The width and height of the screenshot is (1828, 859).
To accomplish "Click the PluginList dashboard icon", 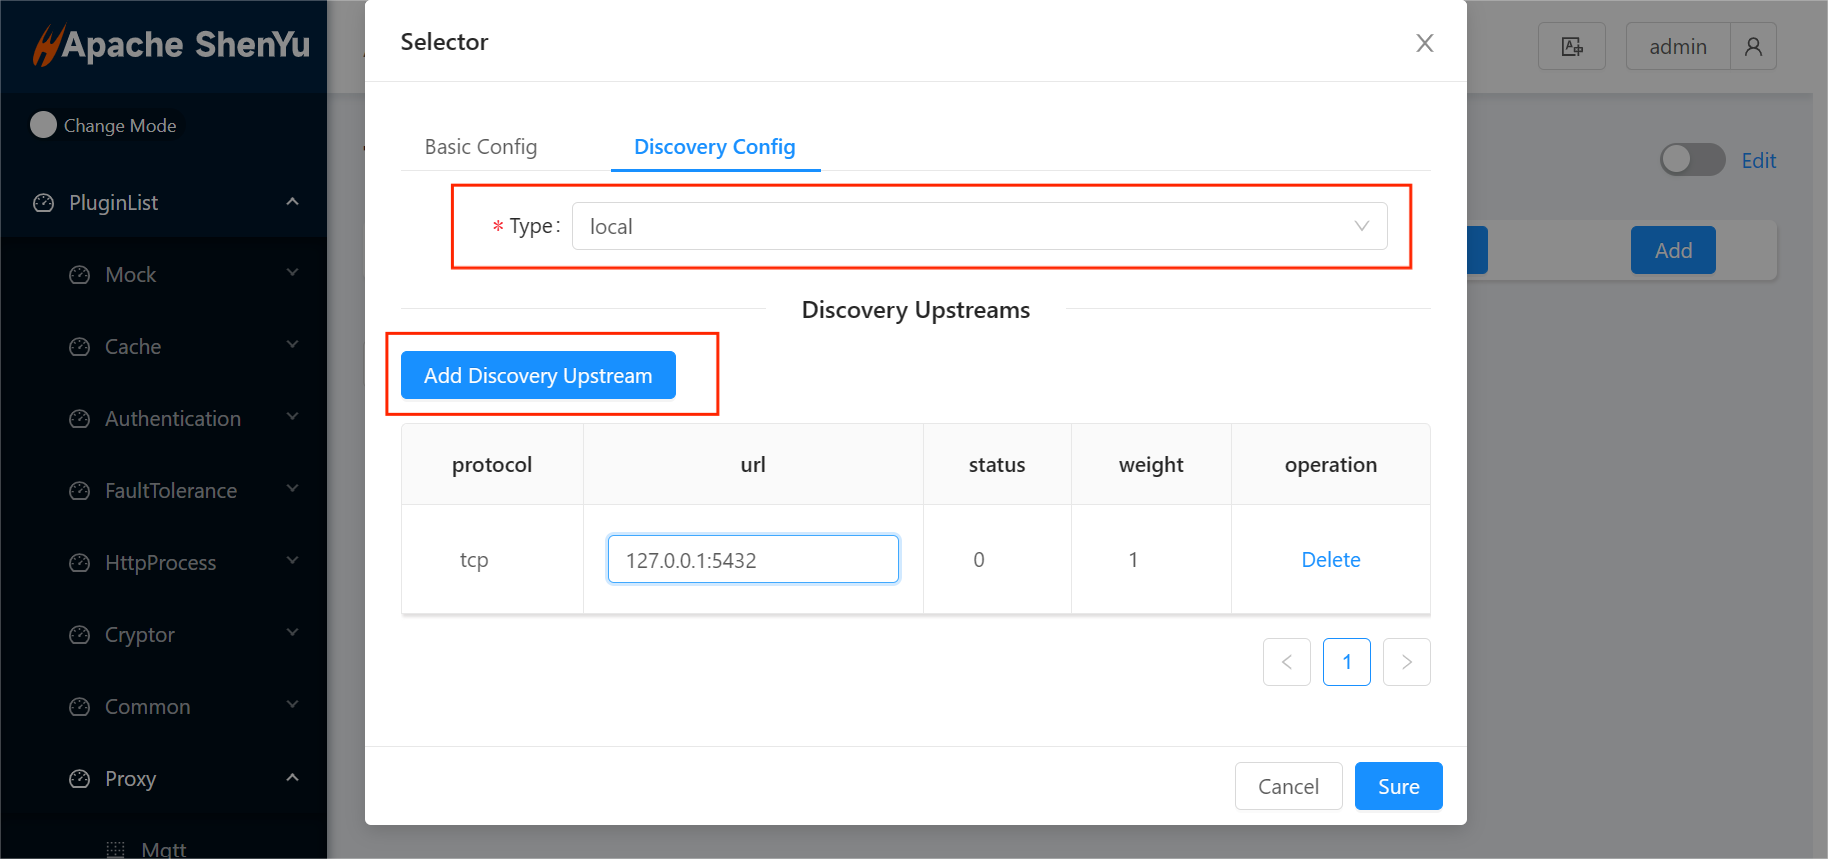I will click(44, 203).
